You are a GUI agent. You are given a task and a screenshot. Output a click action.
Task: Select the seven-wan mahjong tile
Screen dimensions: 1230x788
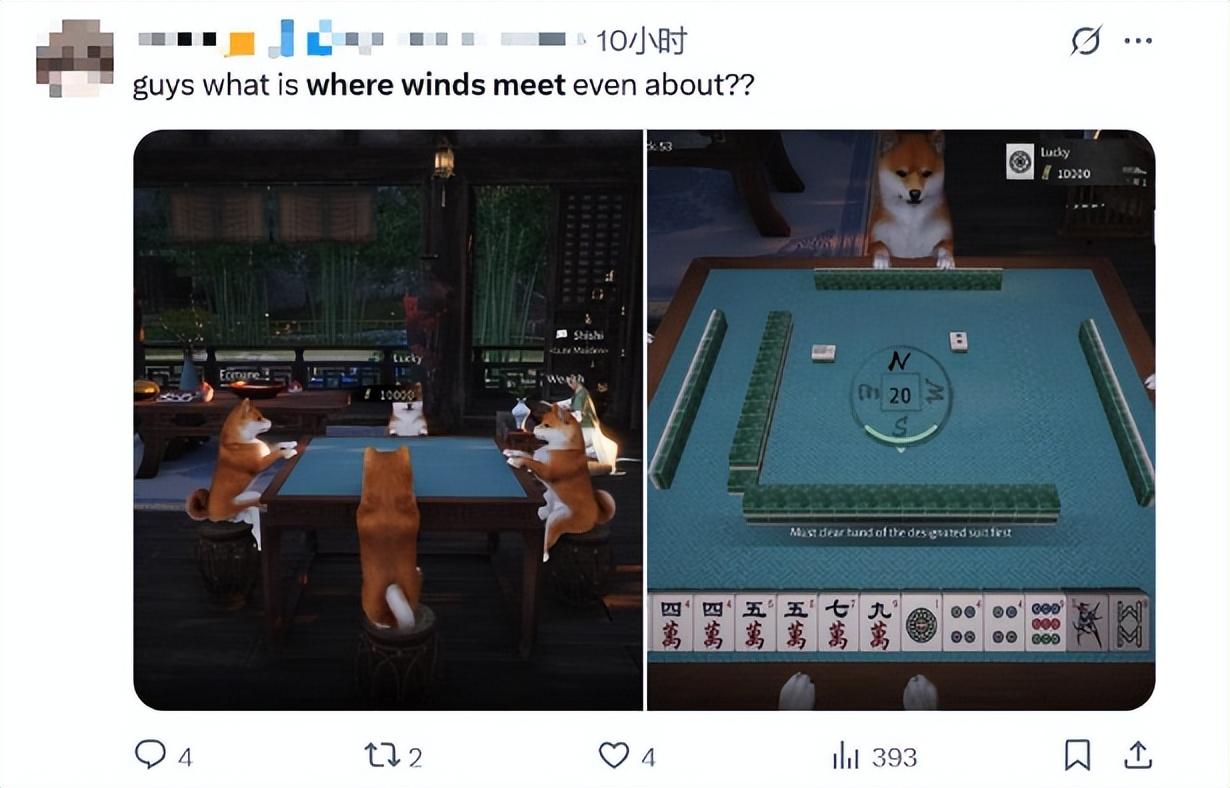[x=837, y=623]
